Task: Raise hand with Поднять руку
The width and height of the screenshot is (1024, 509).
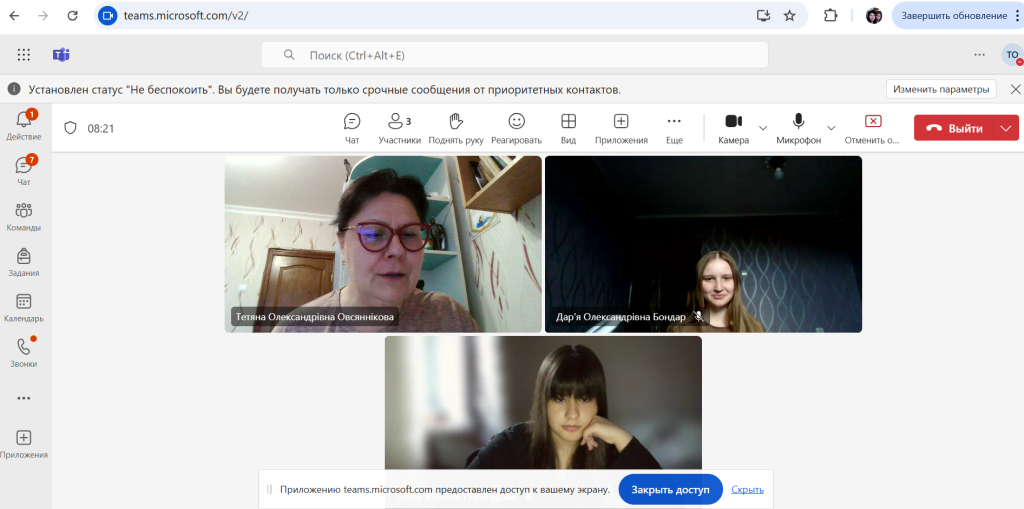Action: pyautogui.click(x=458, y=128)
